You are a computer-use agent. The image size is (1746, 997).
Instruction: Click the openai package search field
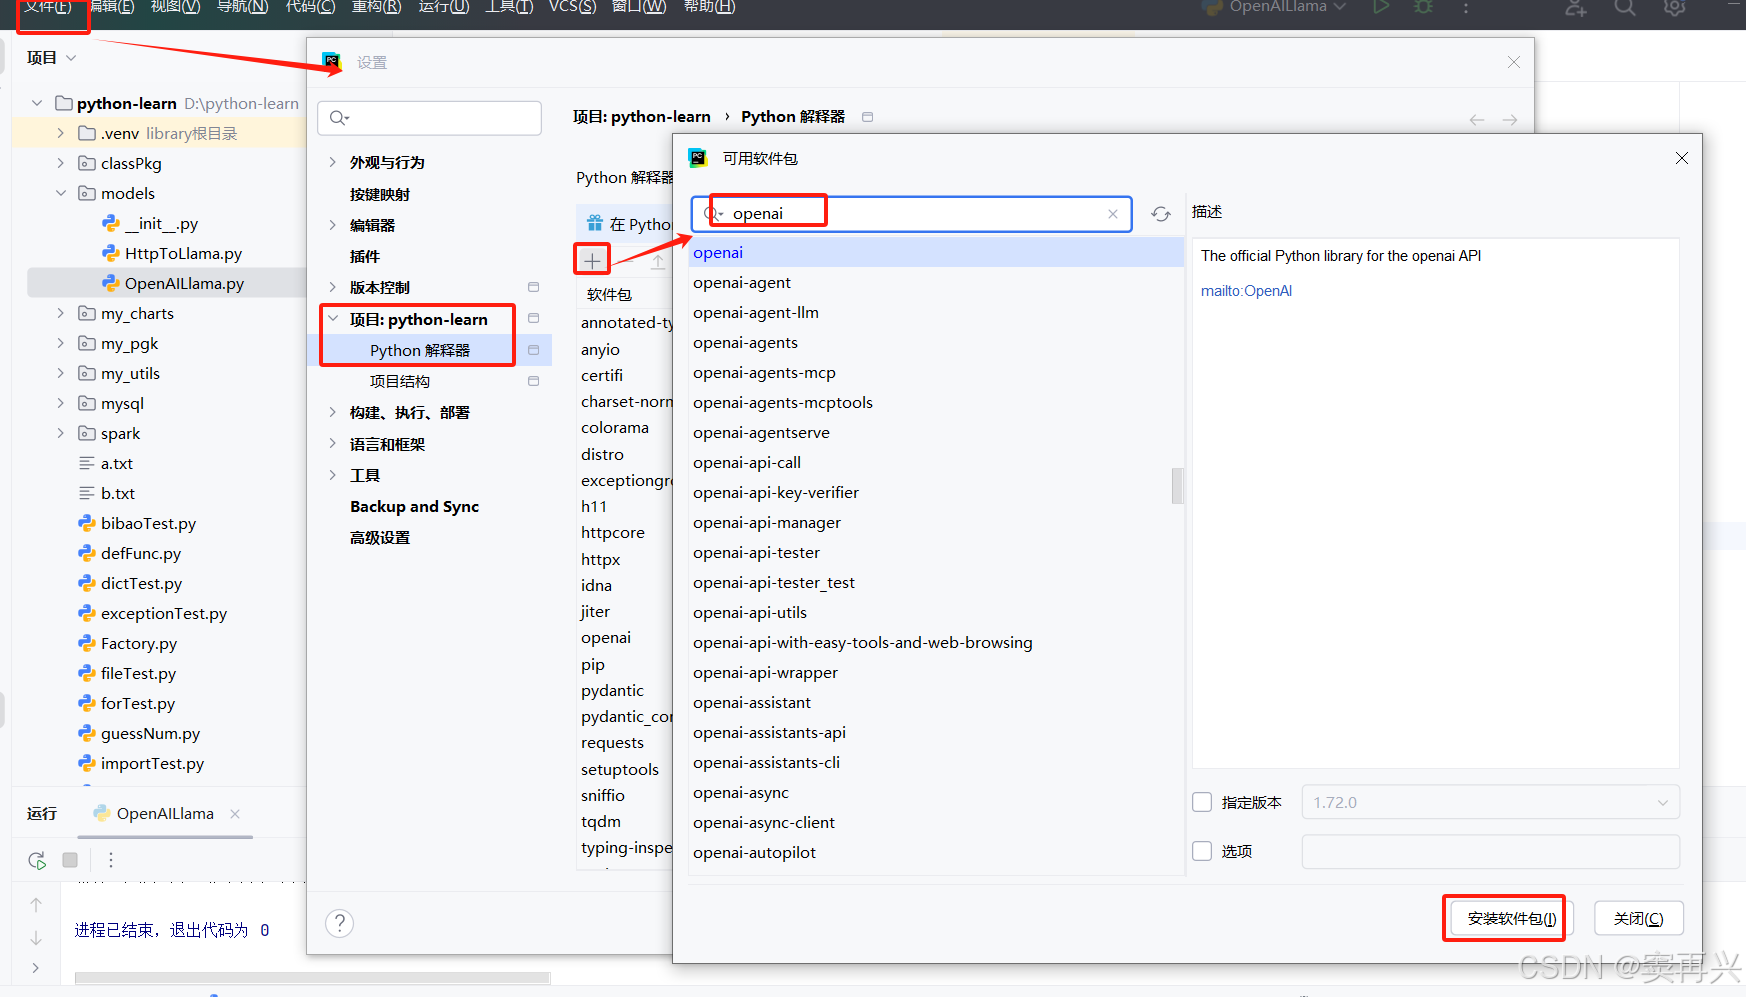point(911,214)
